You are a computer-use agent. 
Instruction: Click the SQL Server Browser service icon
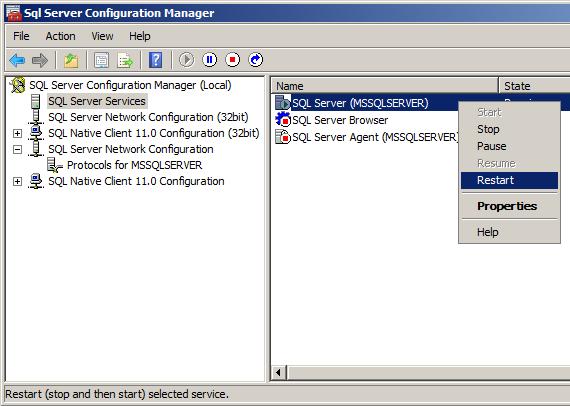[x=282, y=120]
